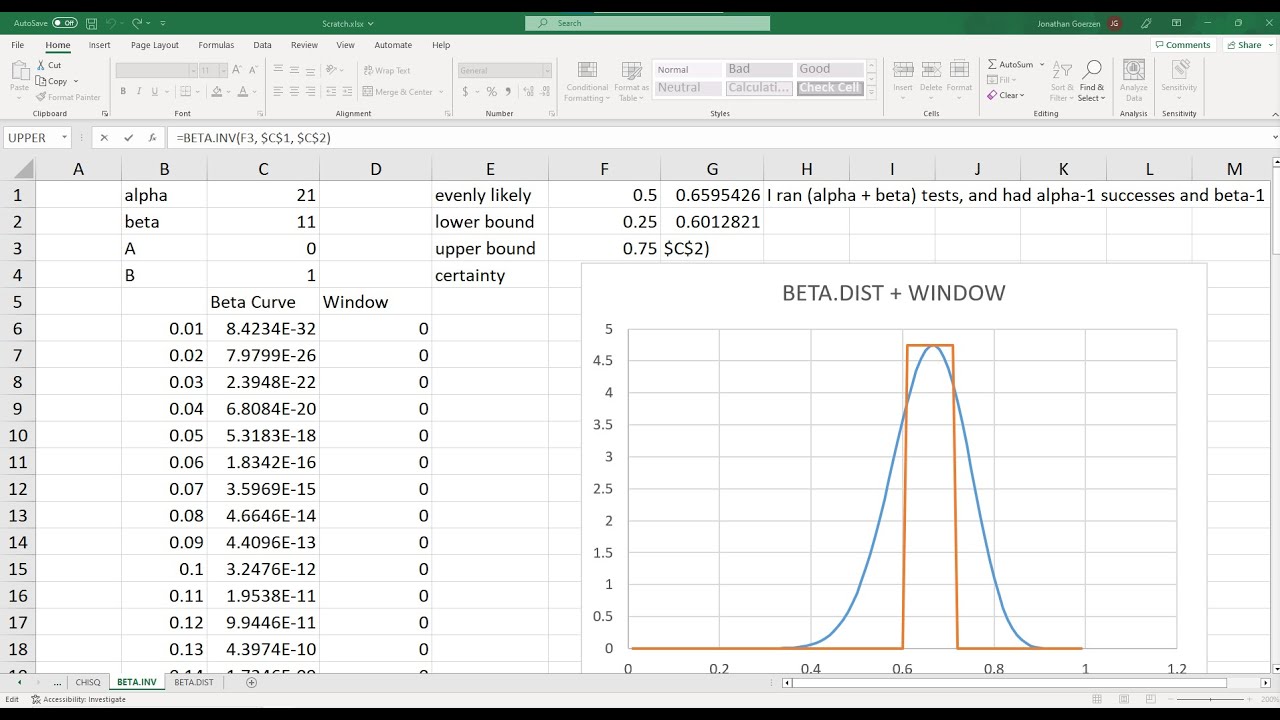This screenshot has width=1280, height=720.
Task: Apply the Check Cell style
Action: click(x=830, y=88)
